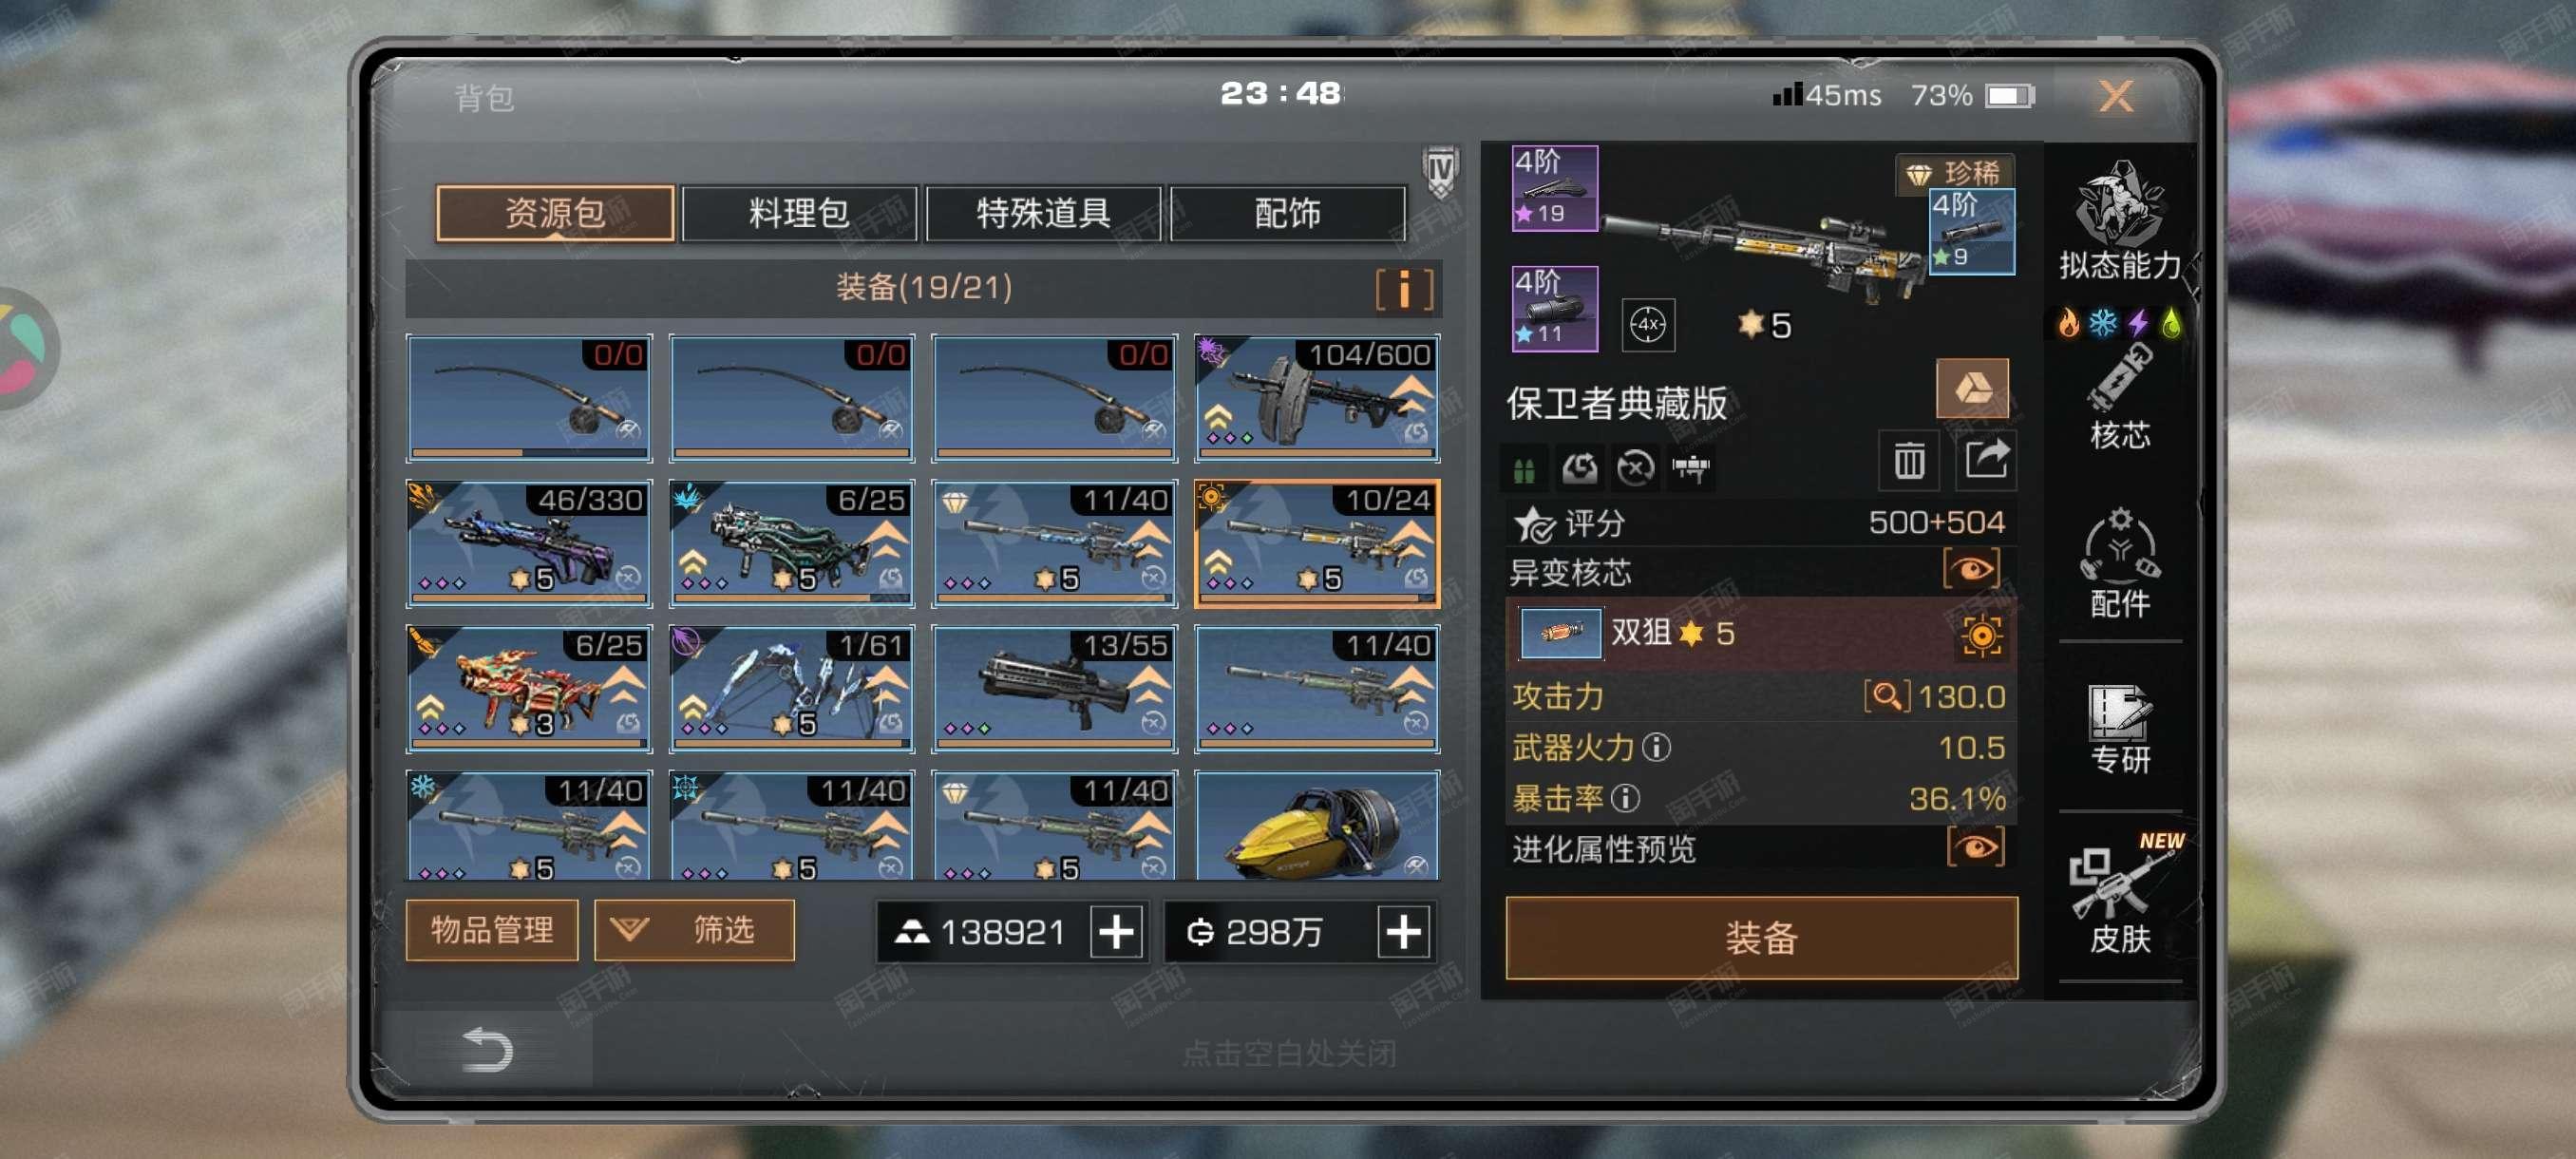2576x1159 pixels.
Task: Switch to the 料理包 tab
Action: pyautogui.click(x=798, y=213)
